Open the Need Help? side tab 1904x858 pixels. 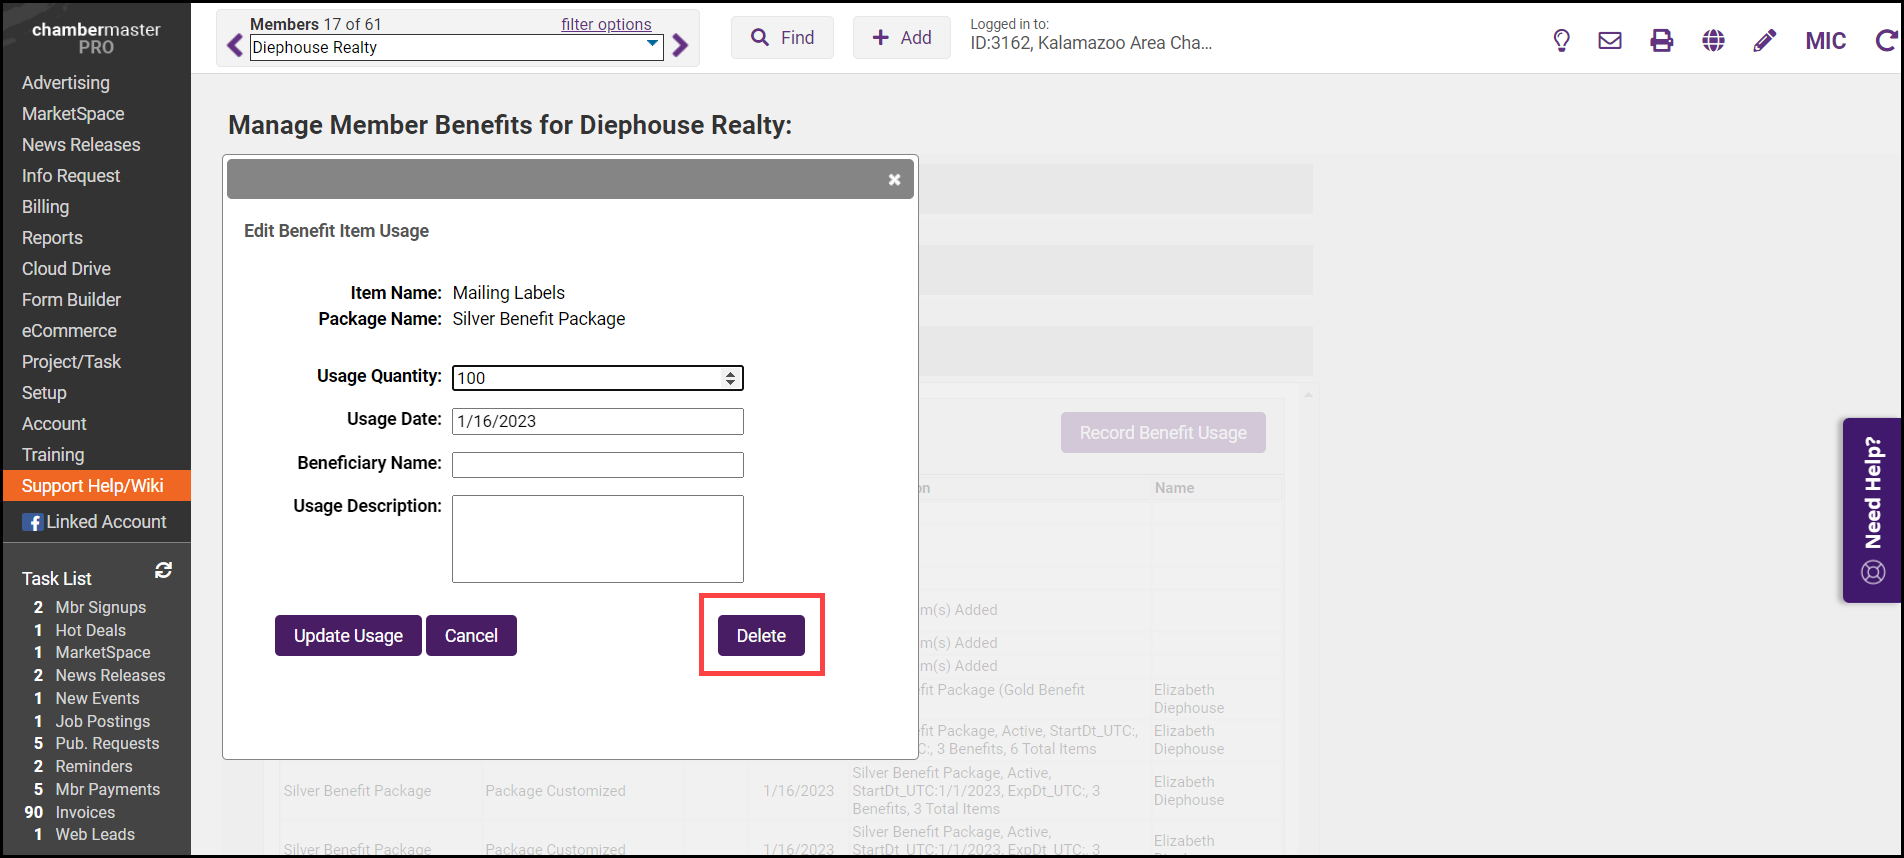tap(1872, 510)
